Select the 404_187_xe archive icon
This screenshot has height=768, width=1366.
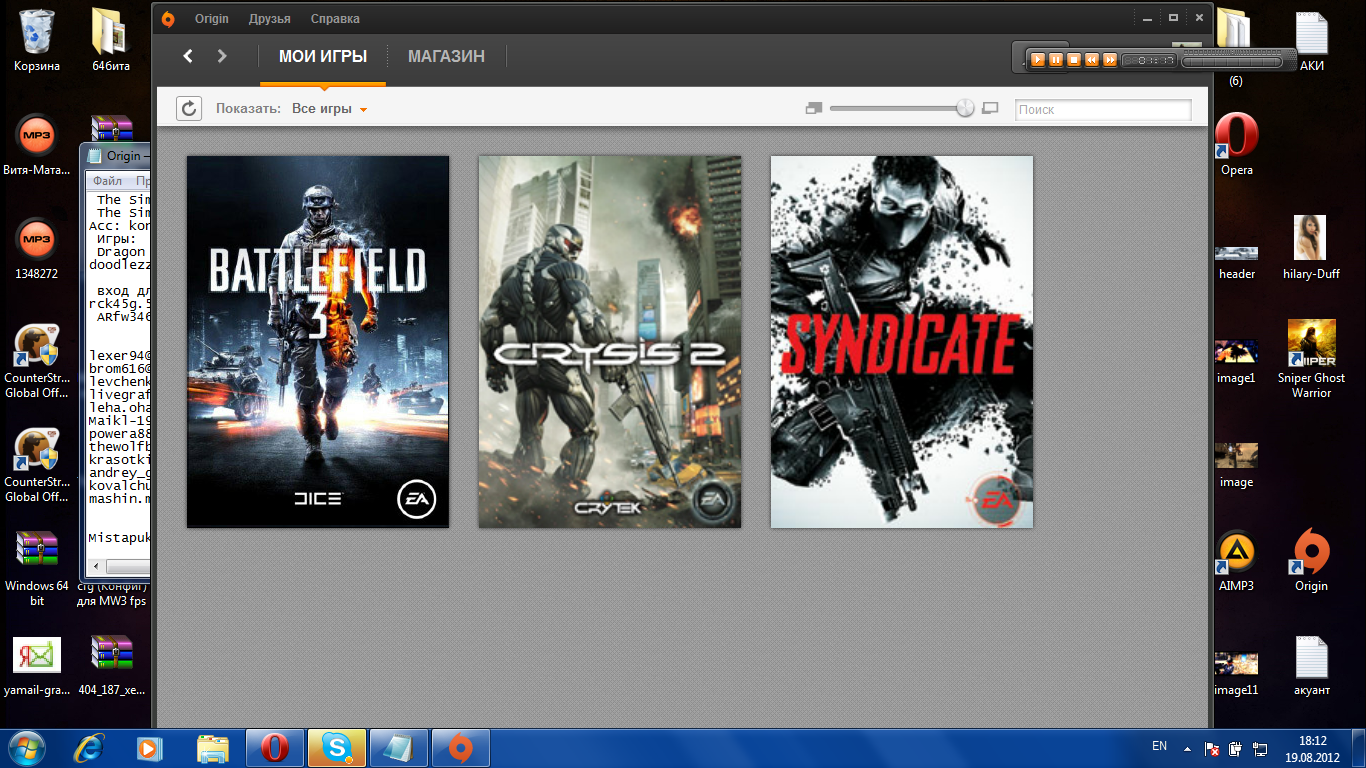pos(113,665)
